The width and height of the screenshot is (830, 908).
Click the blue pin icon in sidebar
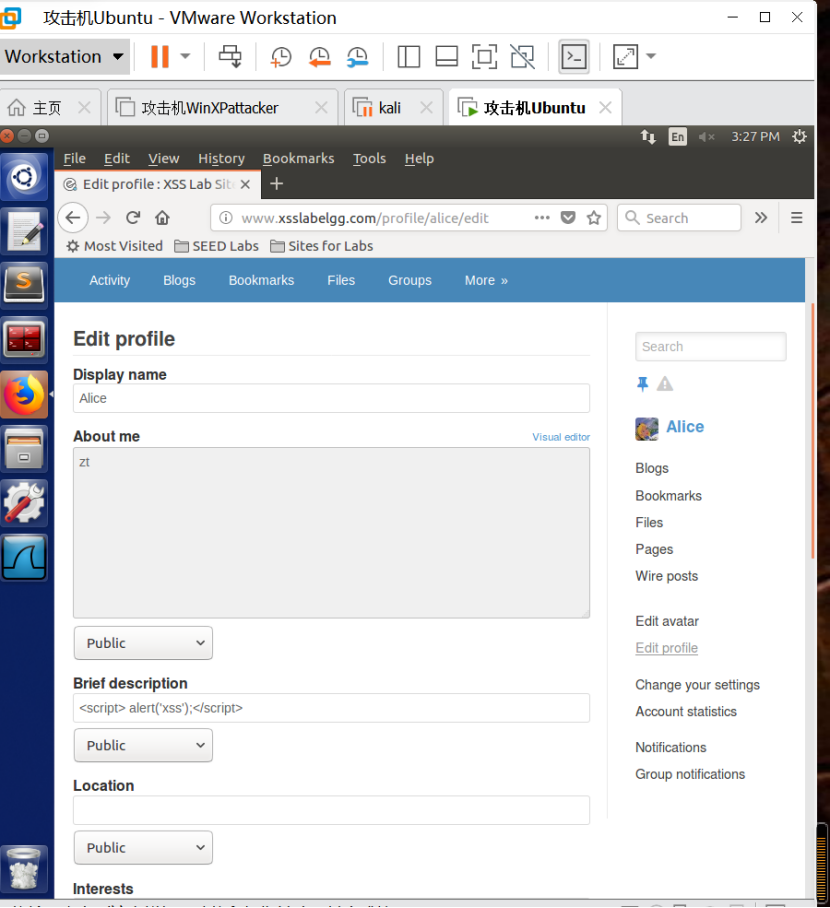pyautogui.click(x=642, y=384)
